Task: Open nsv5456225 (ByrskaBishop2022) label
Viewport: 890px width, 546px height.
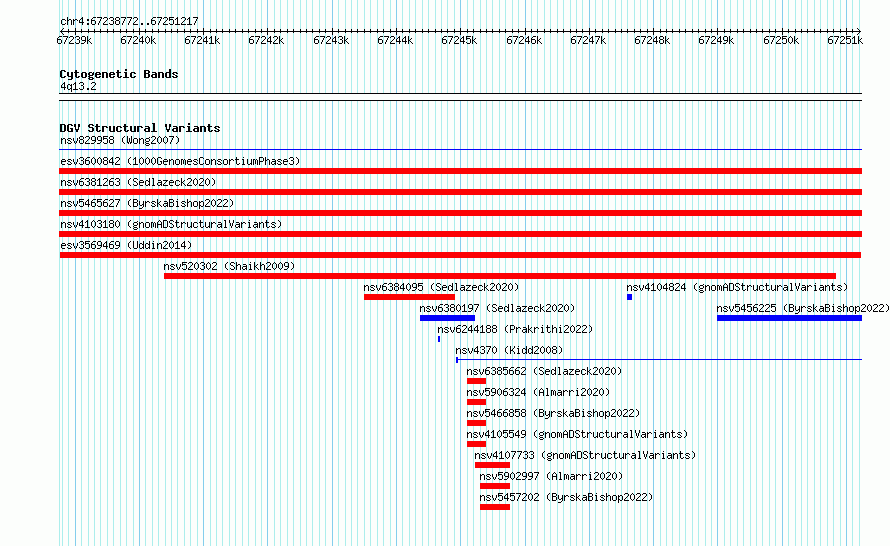Action: pyautogui.click(x=803, y=308)
